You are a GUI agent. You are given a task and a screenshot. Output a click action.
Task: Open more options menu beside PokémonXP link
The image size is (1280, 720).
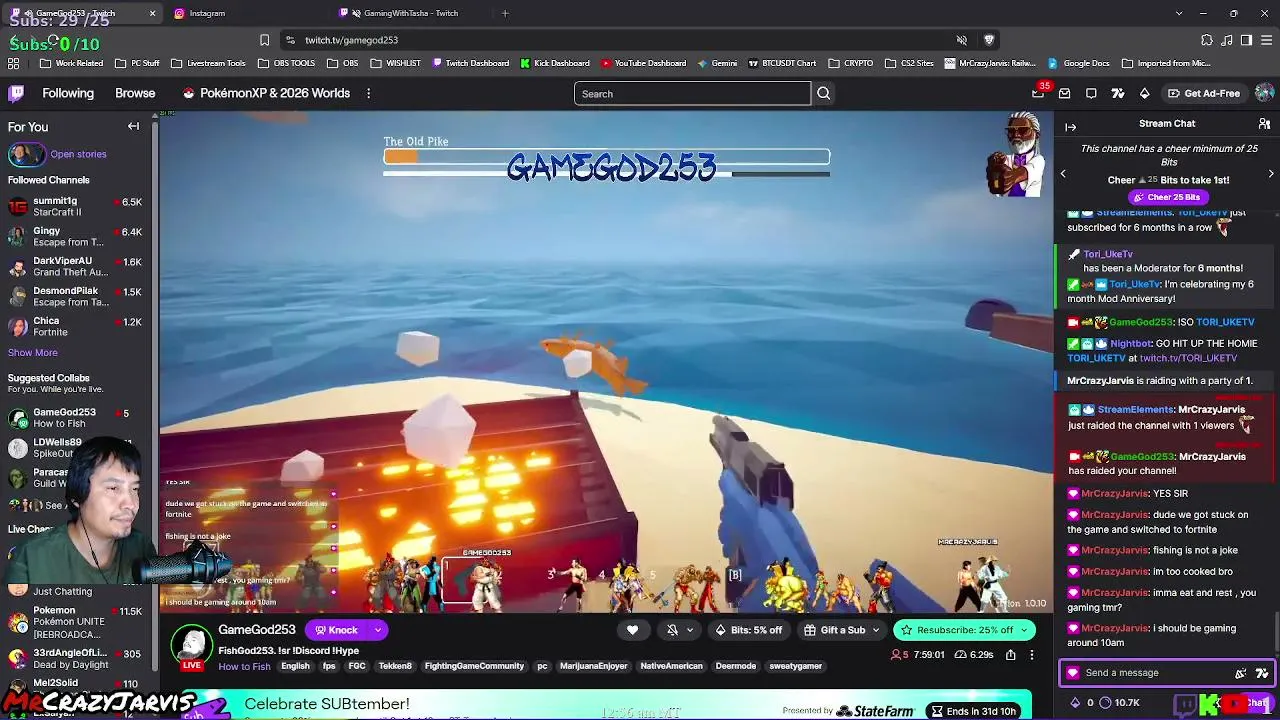point(368,93)
